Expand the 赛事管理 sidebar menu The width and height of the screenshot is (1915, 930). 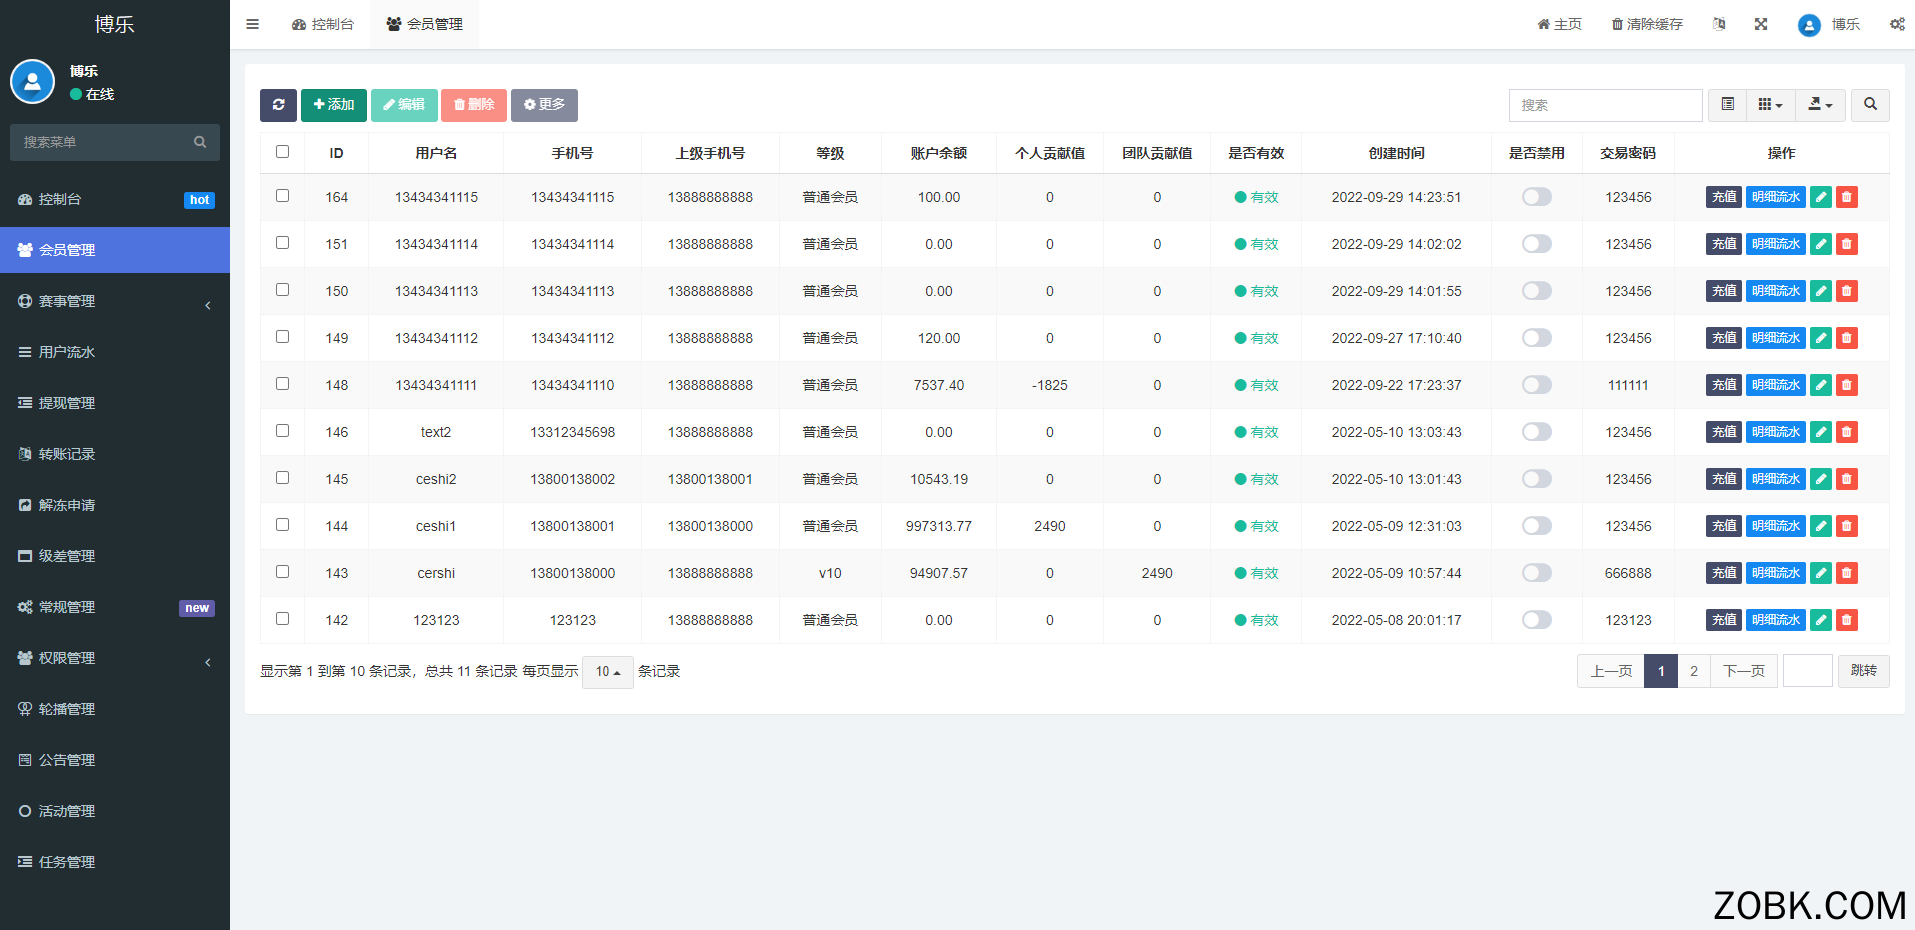coord(115,301)
